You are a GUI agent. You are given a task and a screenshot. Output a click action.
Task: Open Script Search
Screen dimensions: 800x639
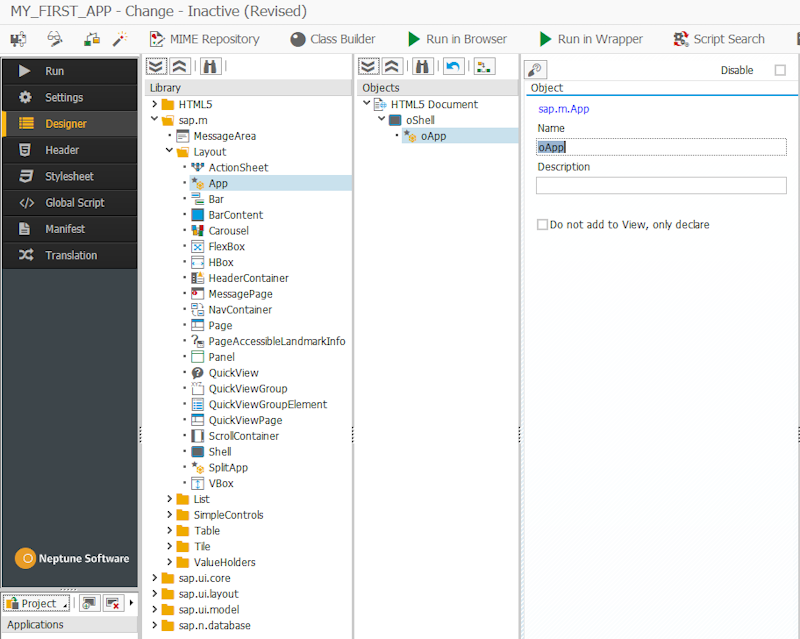pos(718,39)
